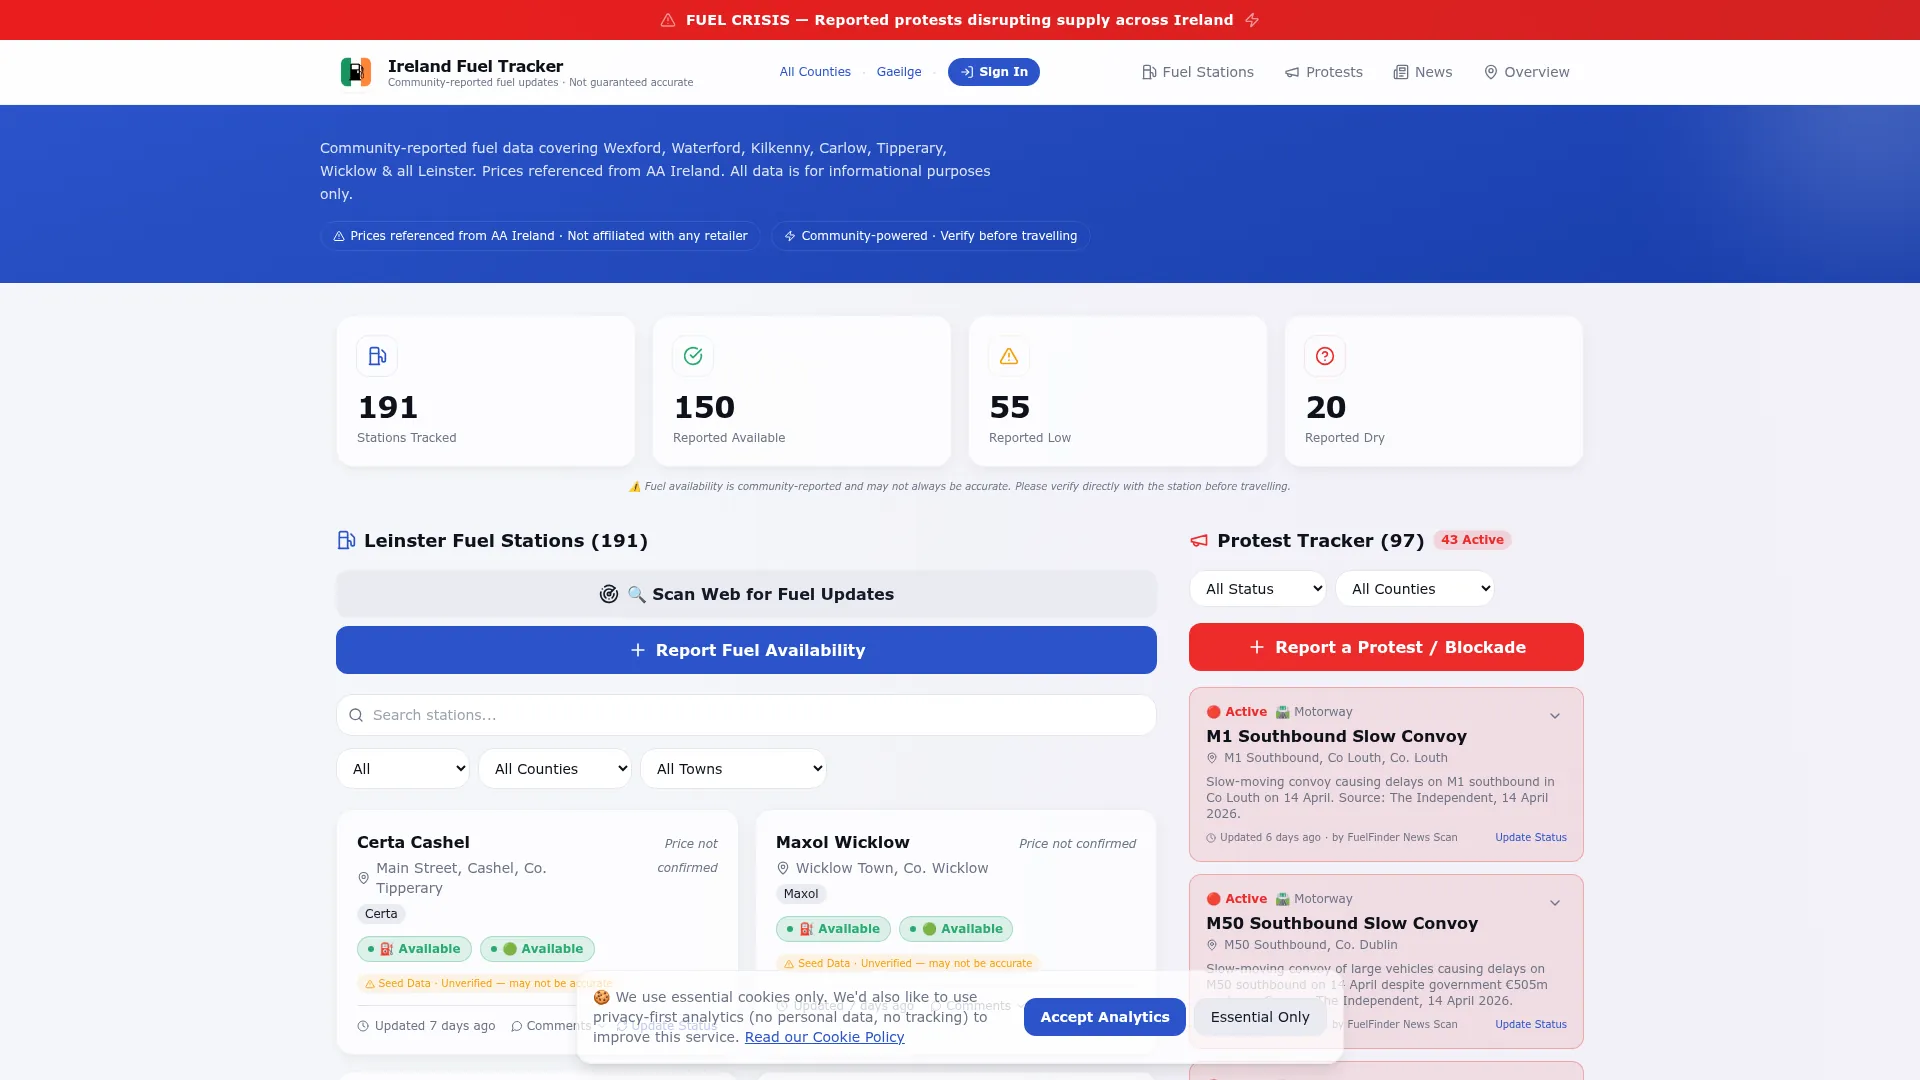Click the globe icon in Scan Web bar
The width and height of the screenshot is (1920, 1080).
[x=609, y=594]
